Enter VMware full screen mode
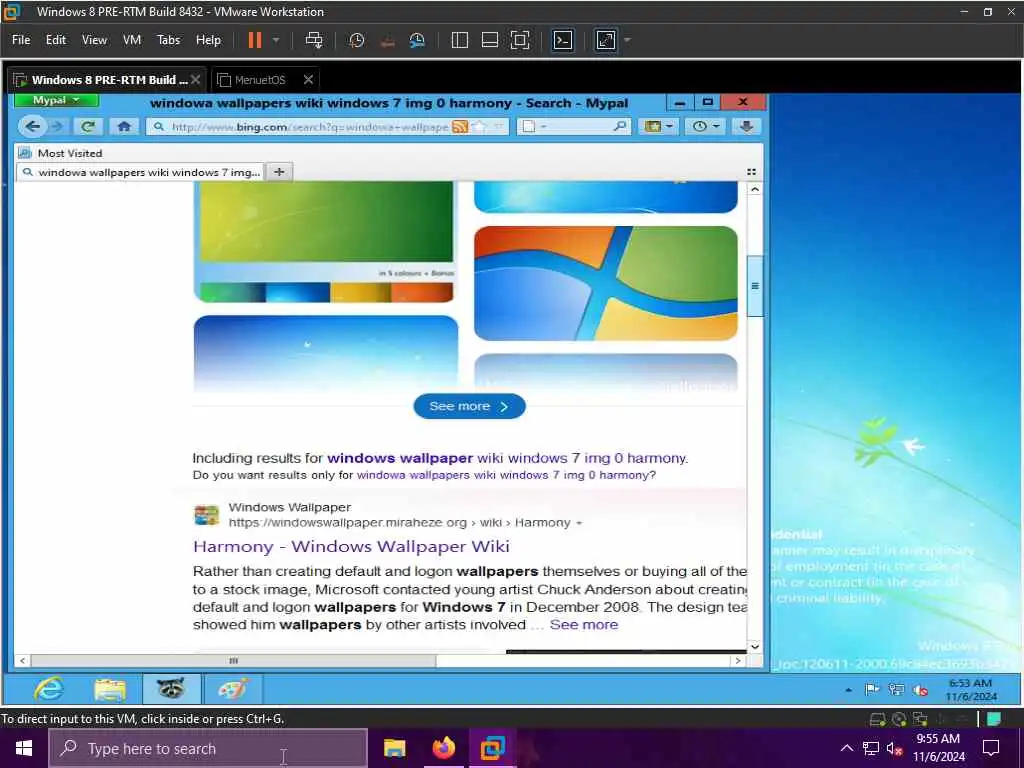Screen dimensions: 1024x768 [520, 40]
